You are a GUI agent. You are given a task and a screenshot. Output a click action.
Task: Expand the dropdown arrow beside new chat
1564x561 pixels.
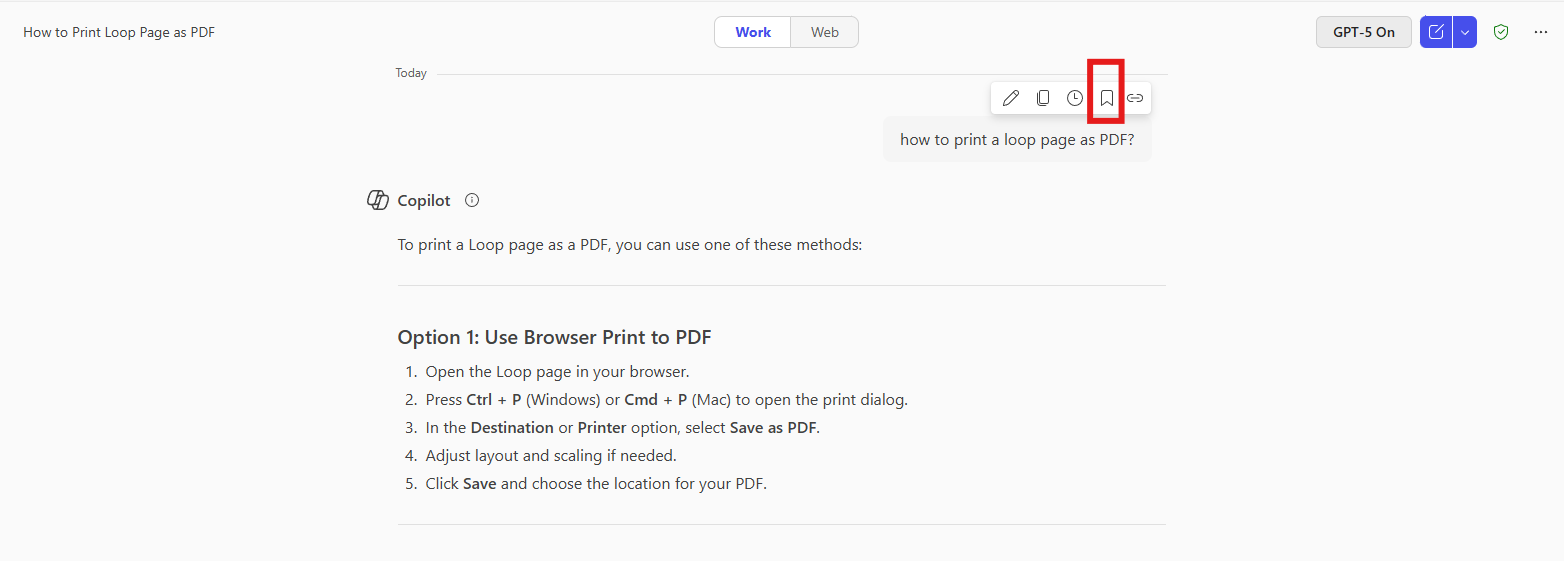[x=1465, y=32]
